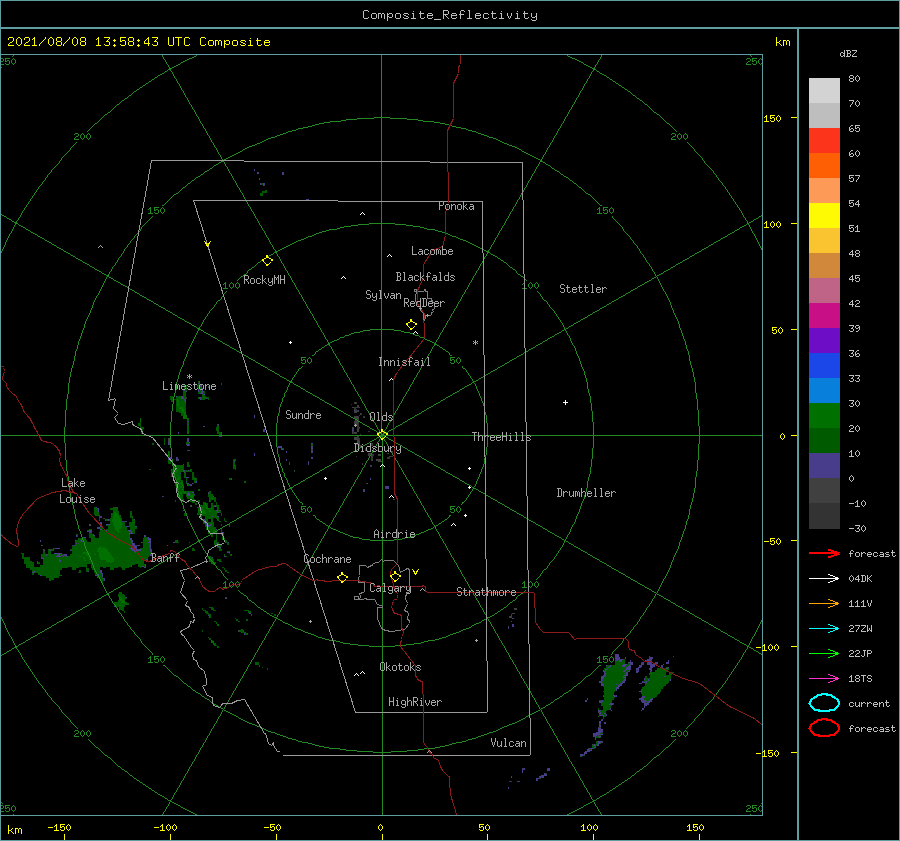900x841 pixels.
Task: Click the magenta 42-39 dBZ color swatch
Action: click(x=824, y=316)
